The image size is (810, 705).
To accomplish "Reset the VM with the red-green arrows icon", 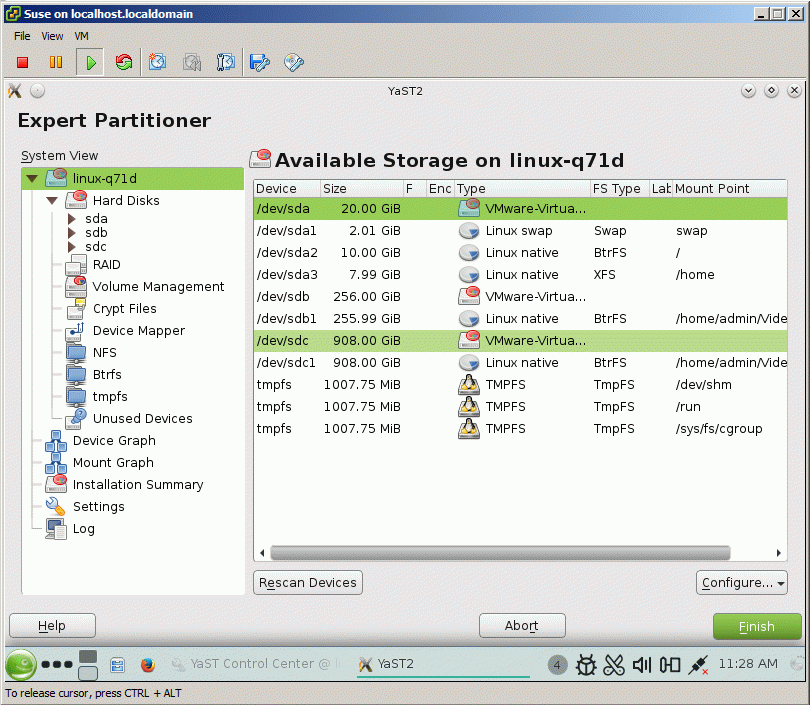I will [x=124, y=62].
